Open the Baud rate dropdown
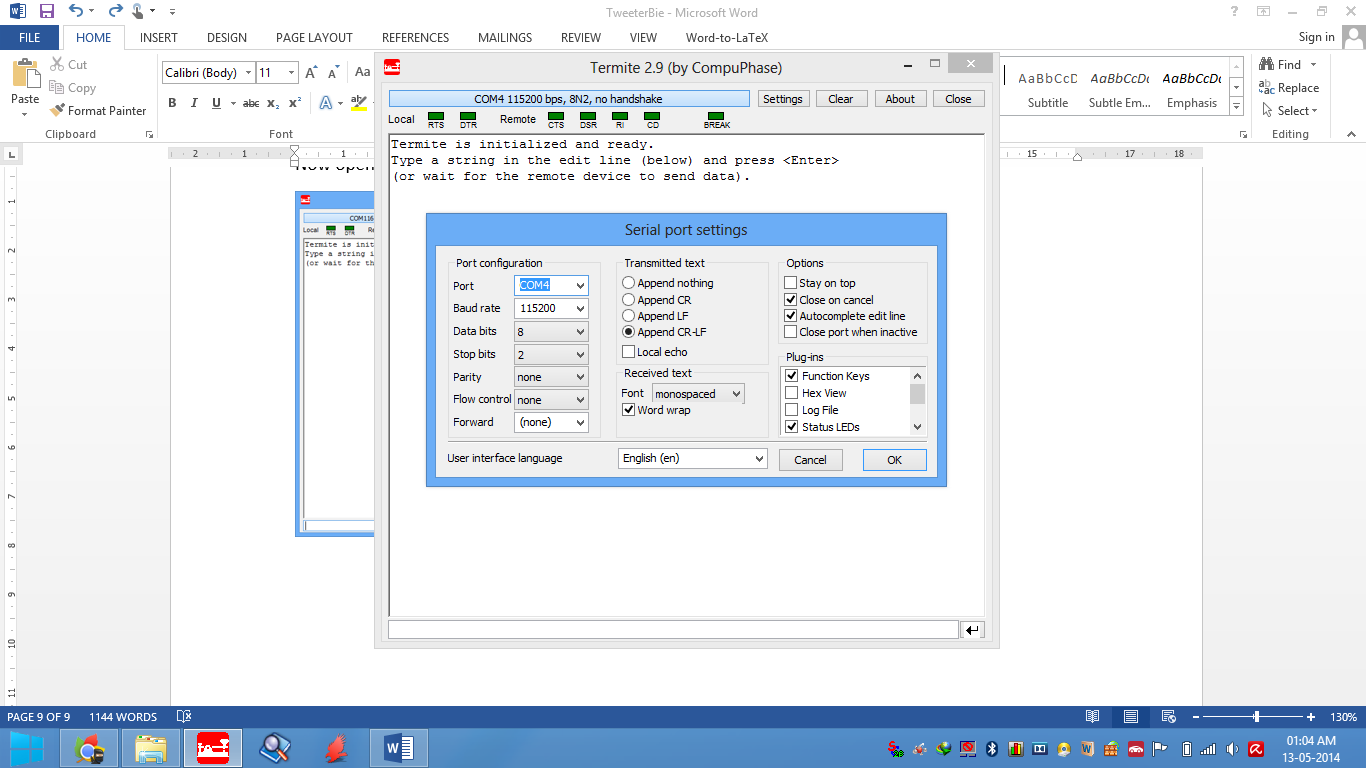Image resolution: width=1366 pixels, height=768 pixels. point(551,308)
